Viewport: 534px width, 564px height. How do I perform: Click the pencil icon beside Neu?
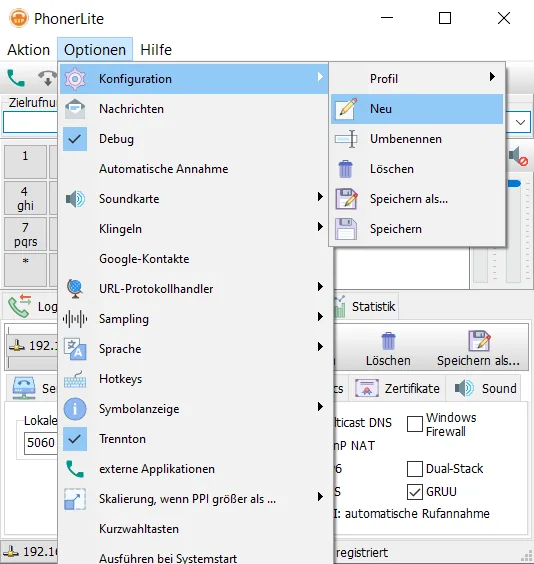click(x=346, y=109)
